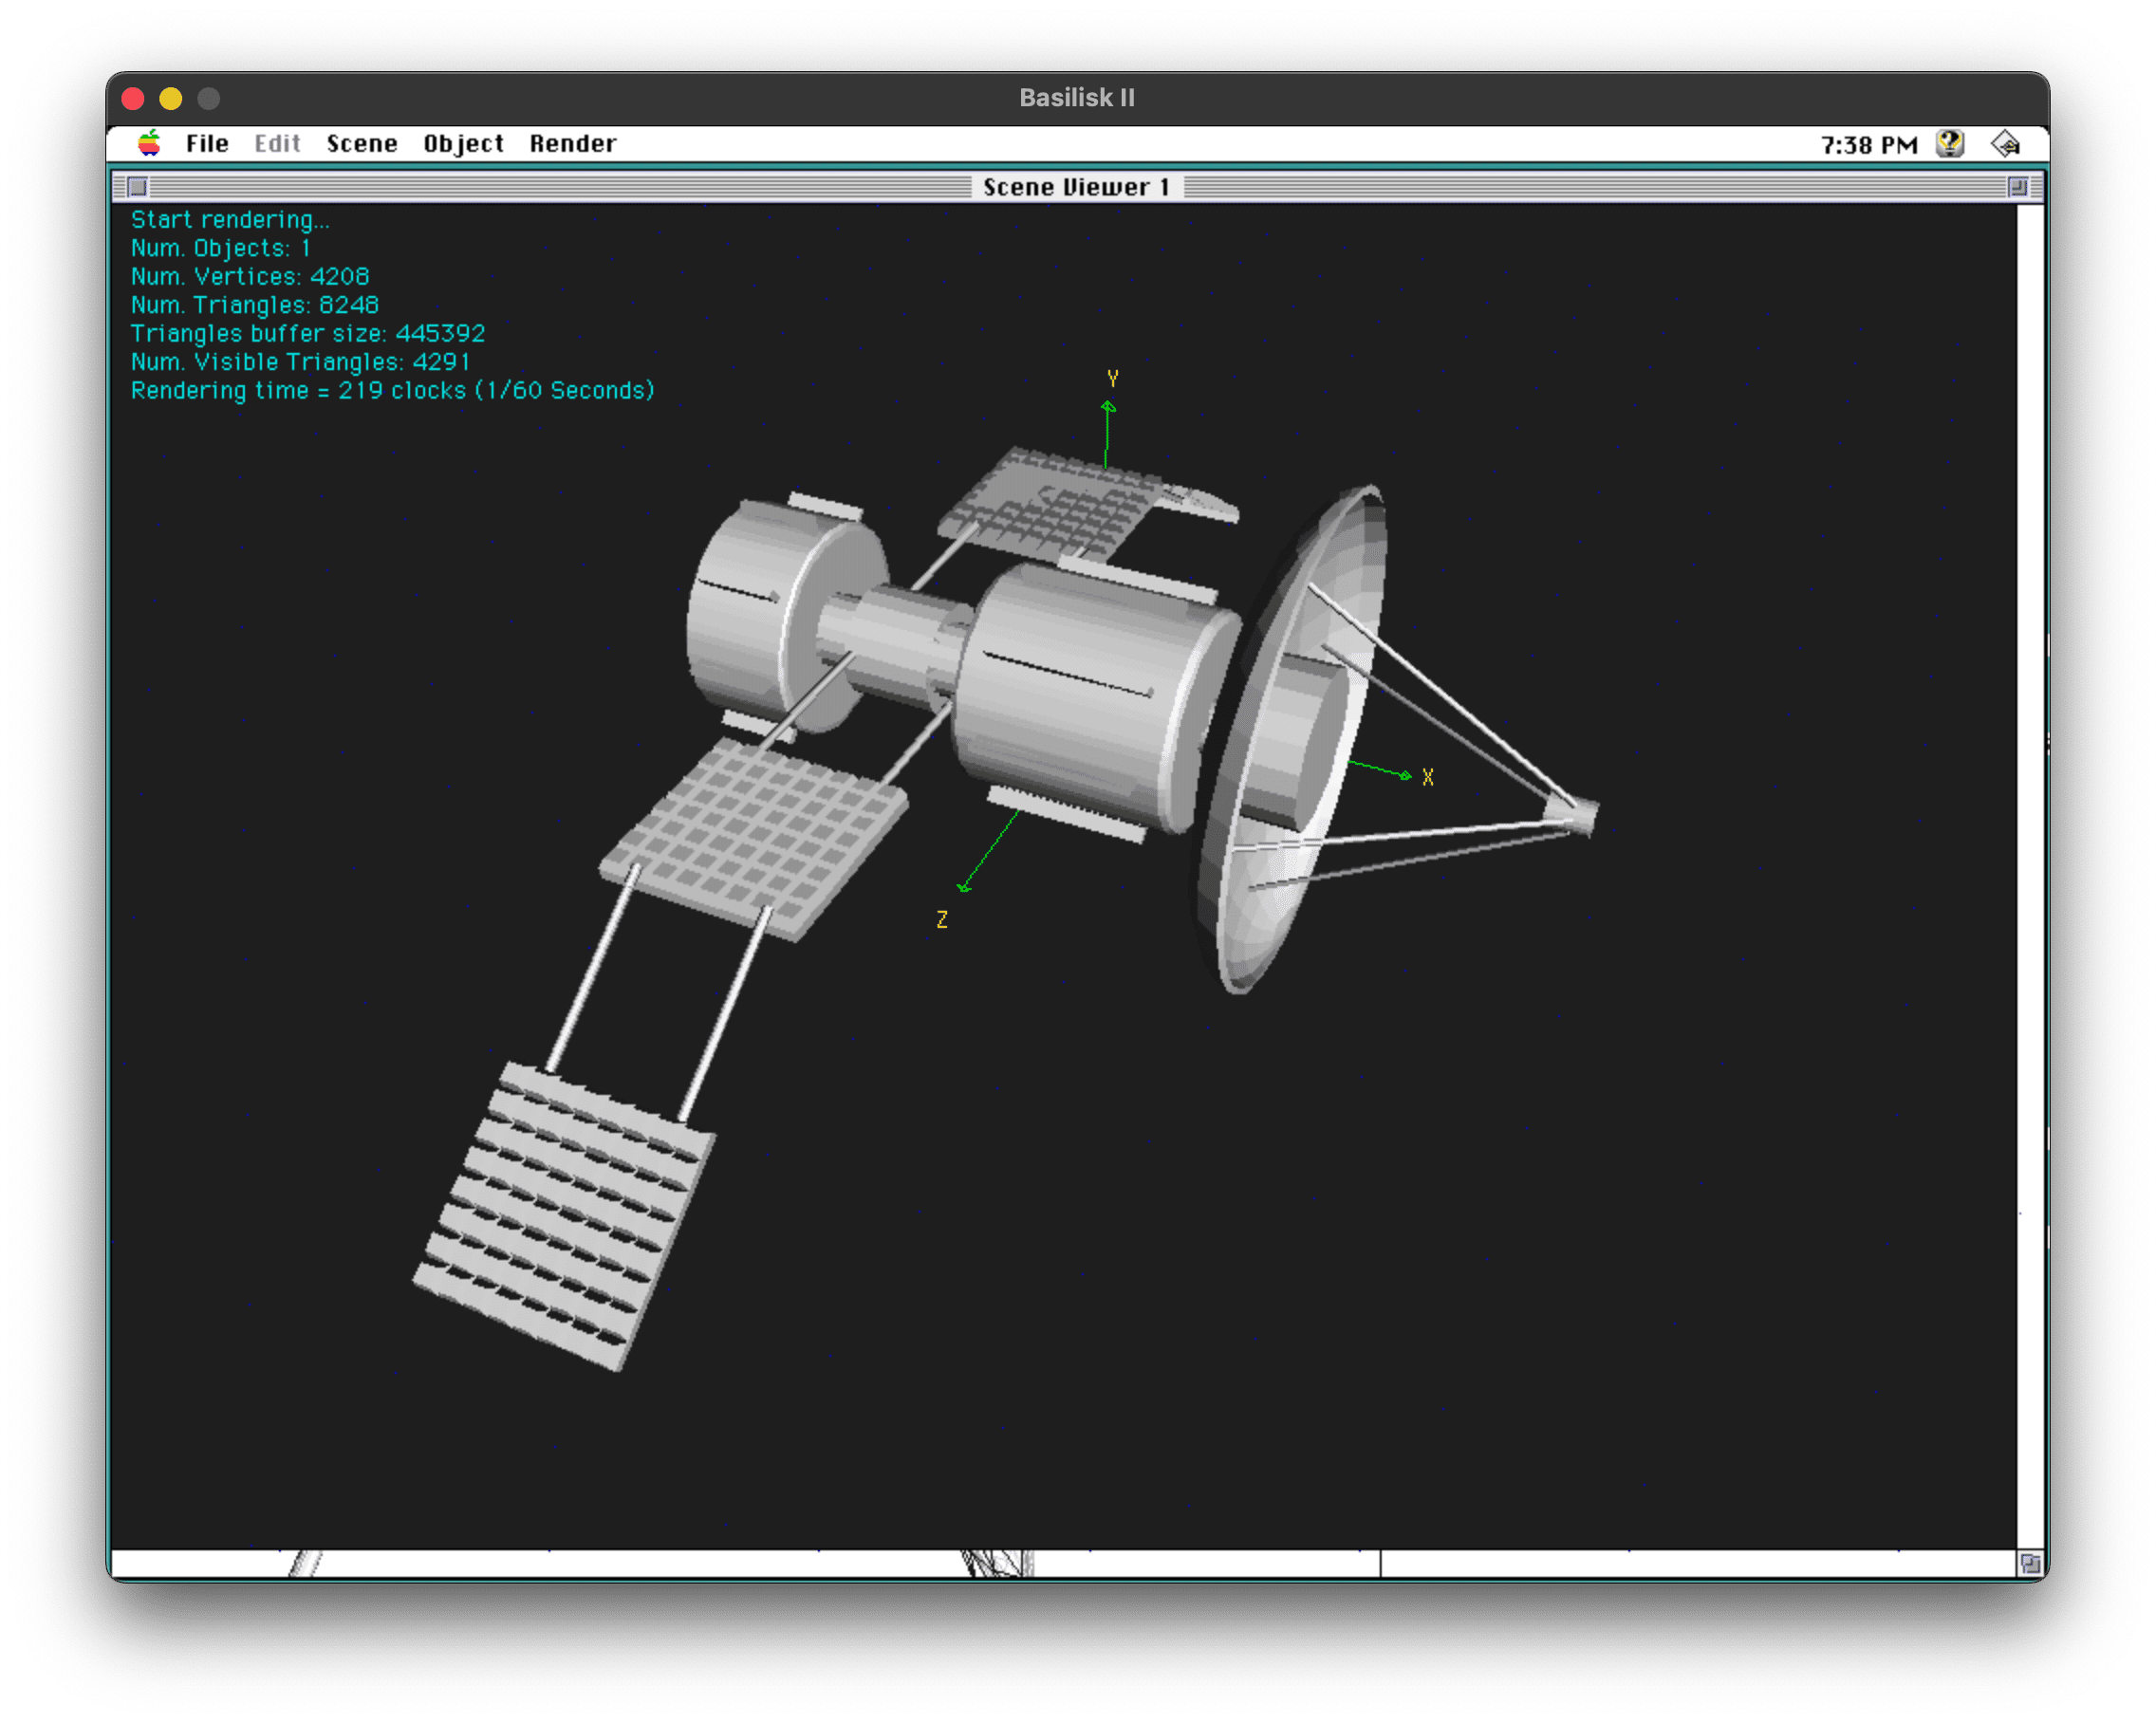This screenshot has width=2156, height=1723.
Task: Click the Scene Viewer 1 zoom box
Action: [x=2017, y=187]
